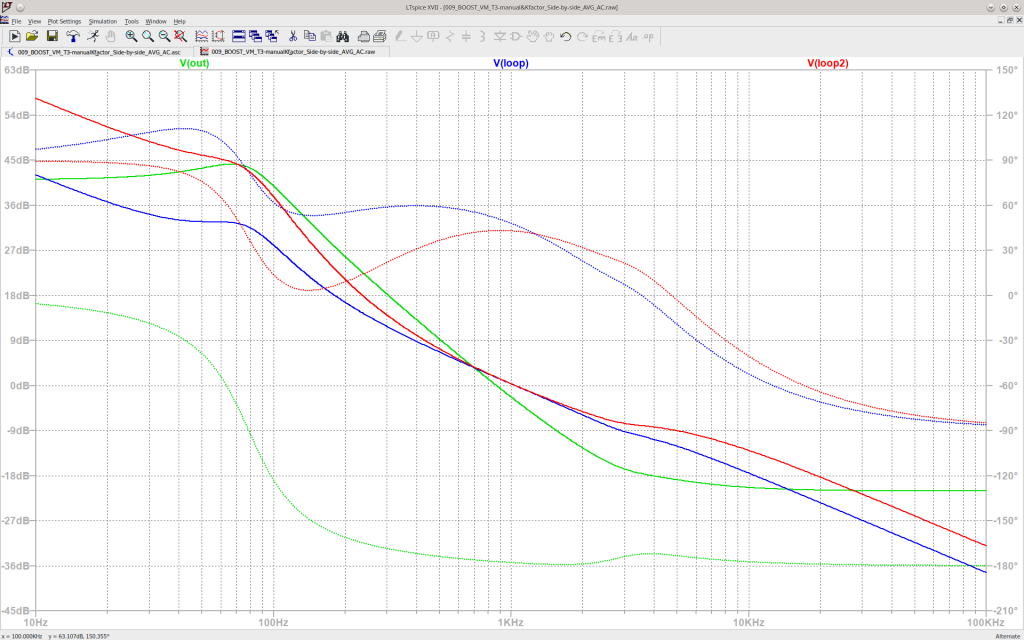Click the red V(loop2) trace label

(827, 63)
